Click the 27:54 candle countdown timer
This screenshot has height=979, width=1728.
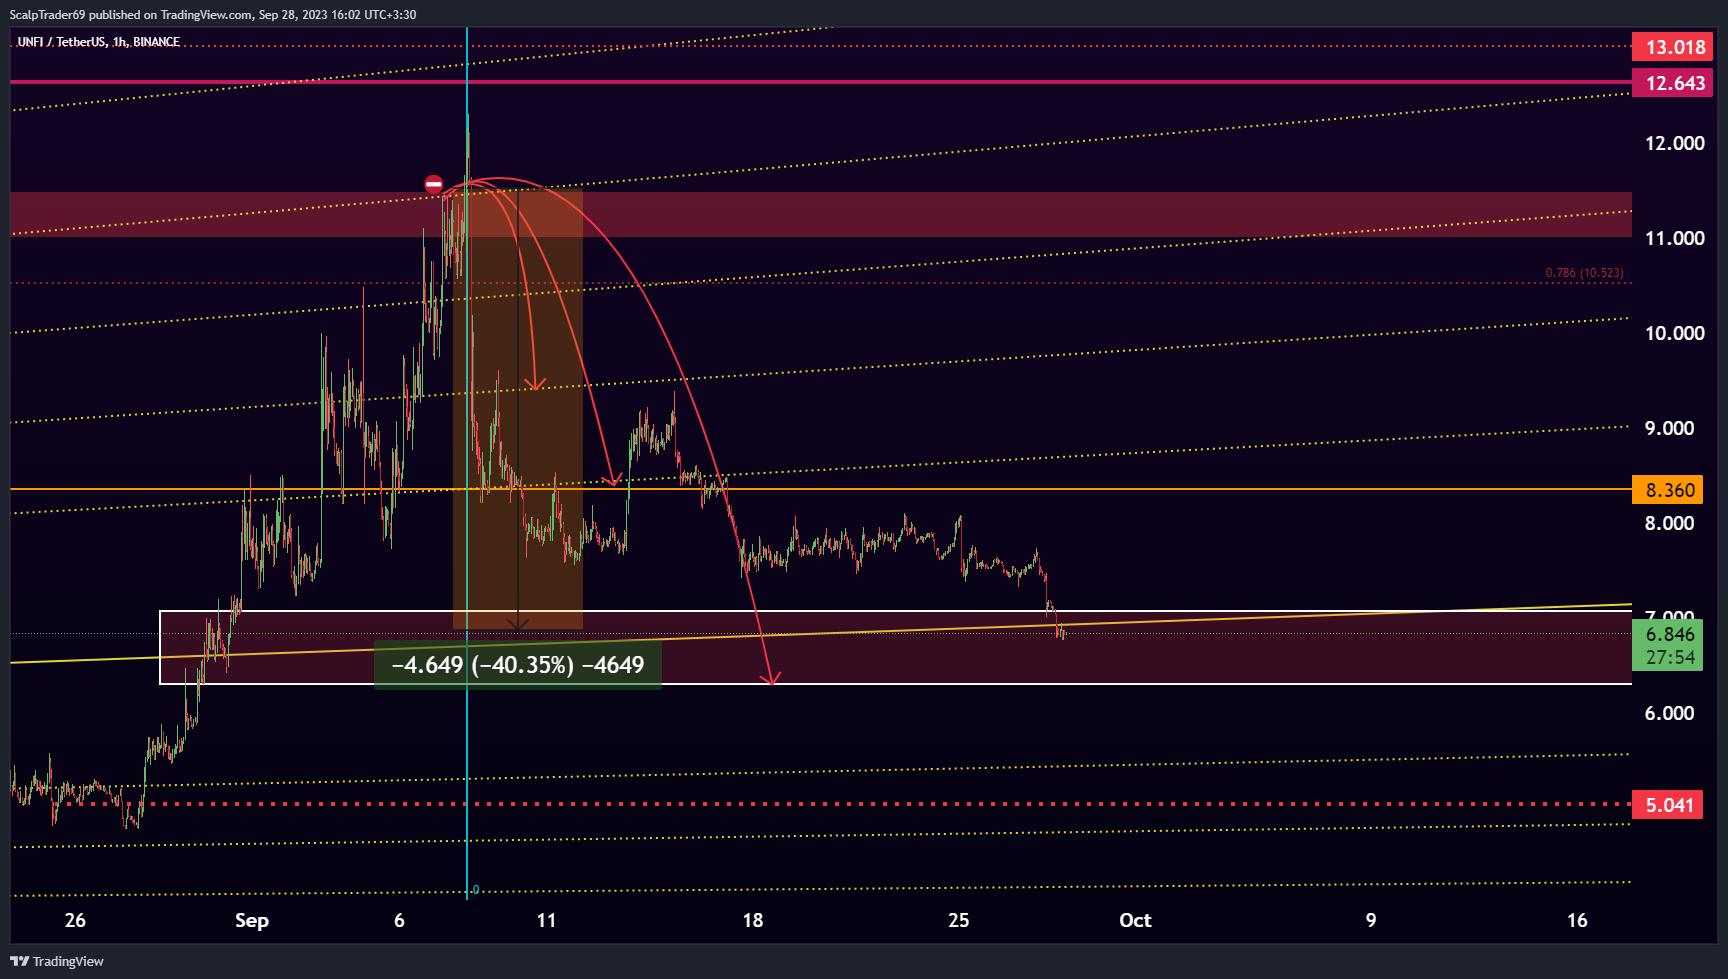1670,658
